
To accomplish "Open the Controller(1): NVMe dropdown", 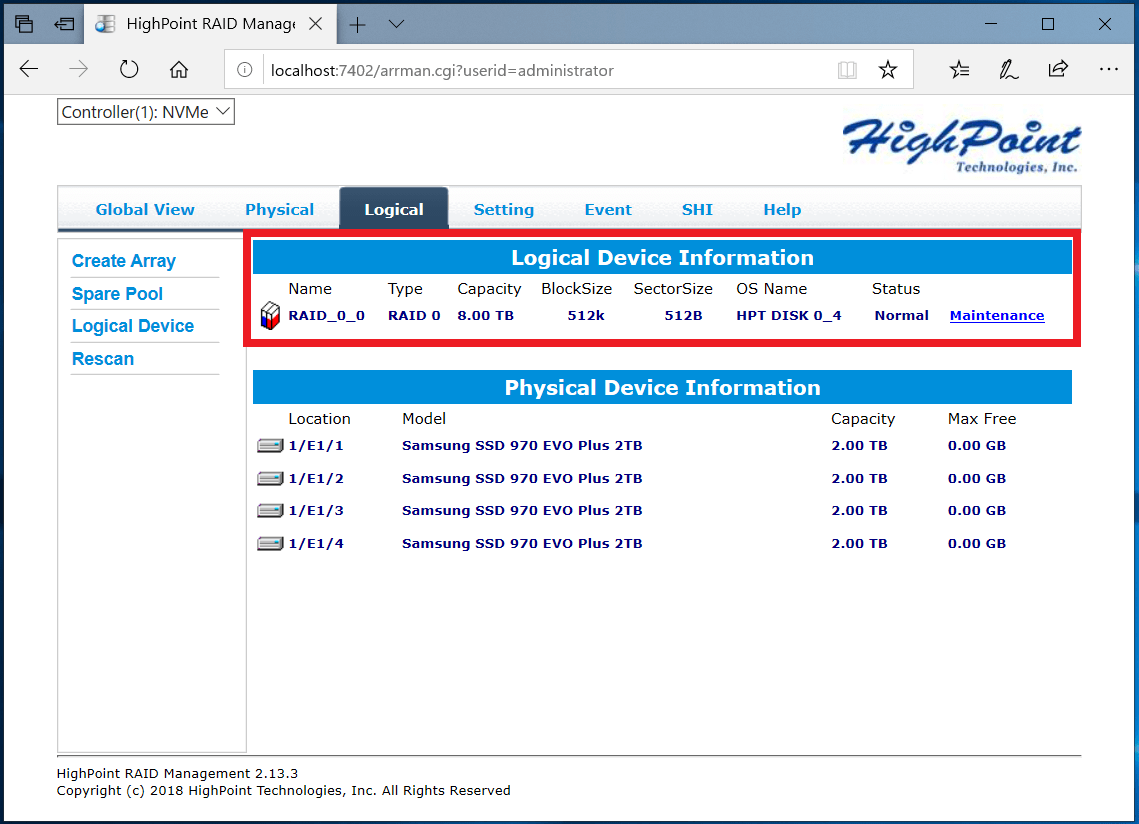I will pos(146,112).
